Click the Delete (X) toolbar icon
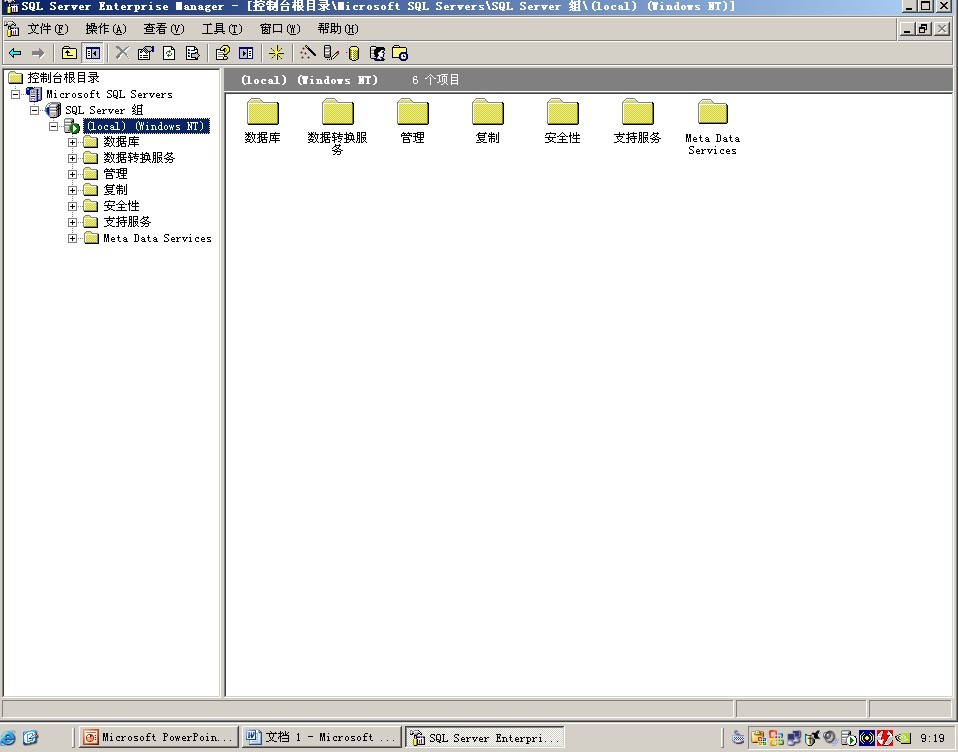 (122, 53)
